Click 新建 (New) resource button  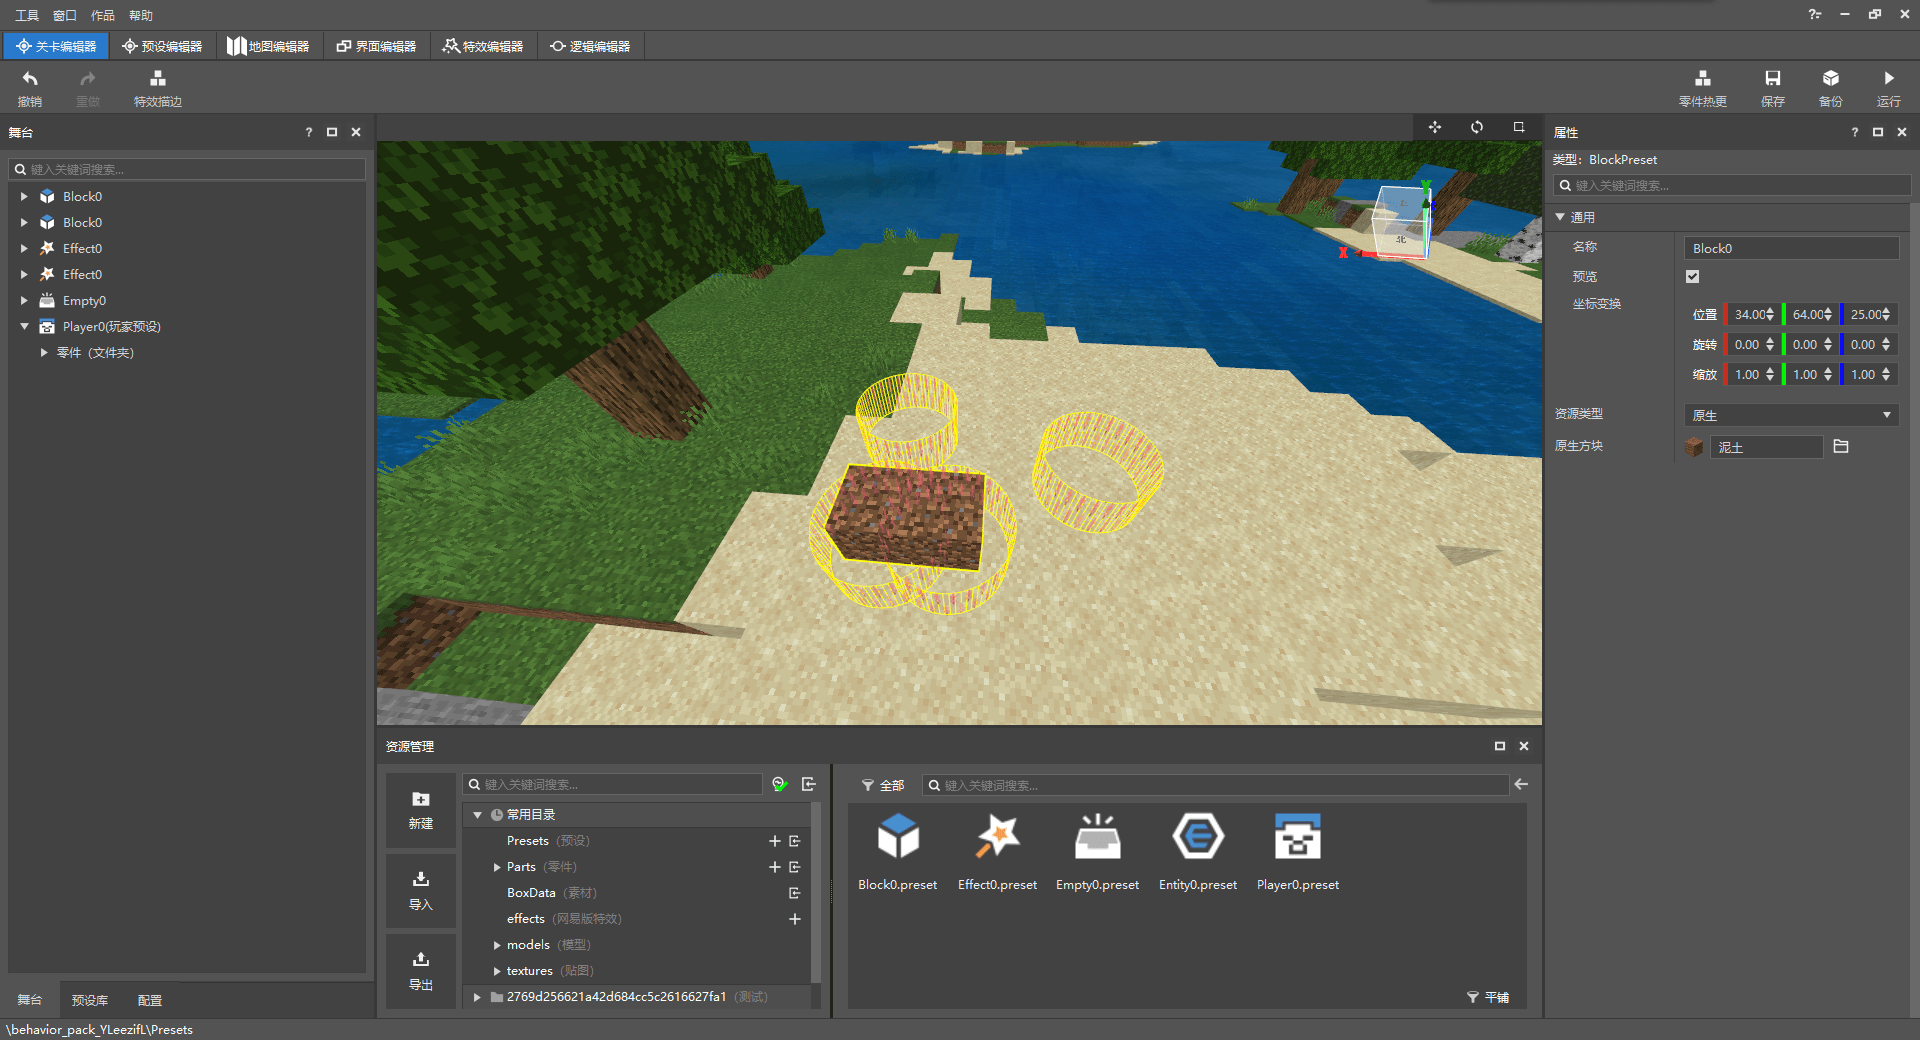click(x=421, y=809)
